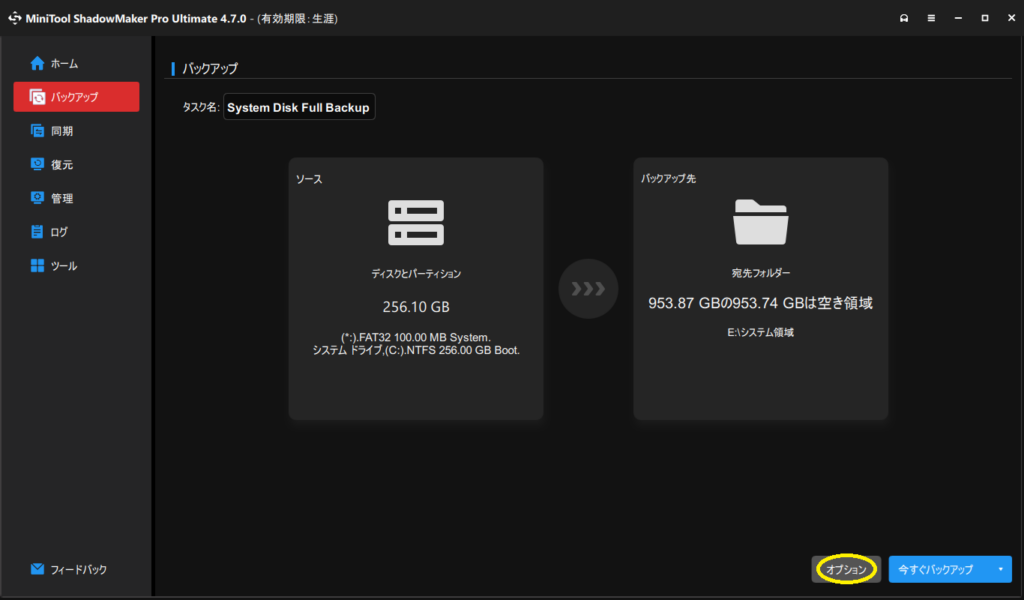The width and height of the screenshot is (1024, 600).
Task: Click the headset support icon in title bar
Action: coord(904,18)
